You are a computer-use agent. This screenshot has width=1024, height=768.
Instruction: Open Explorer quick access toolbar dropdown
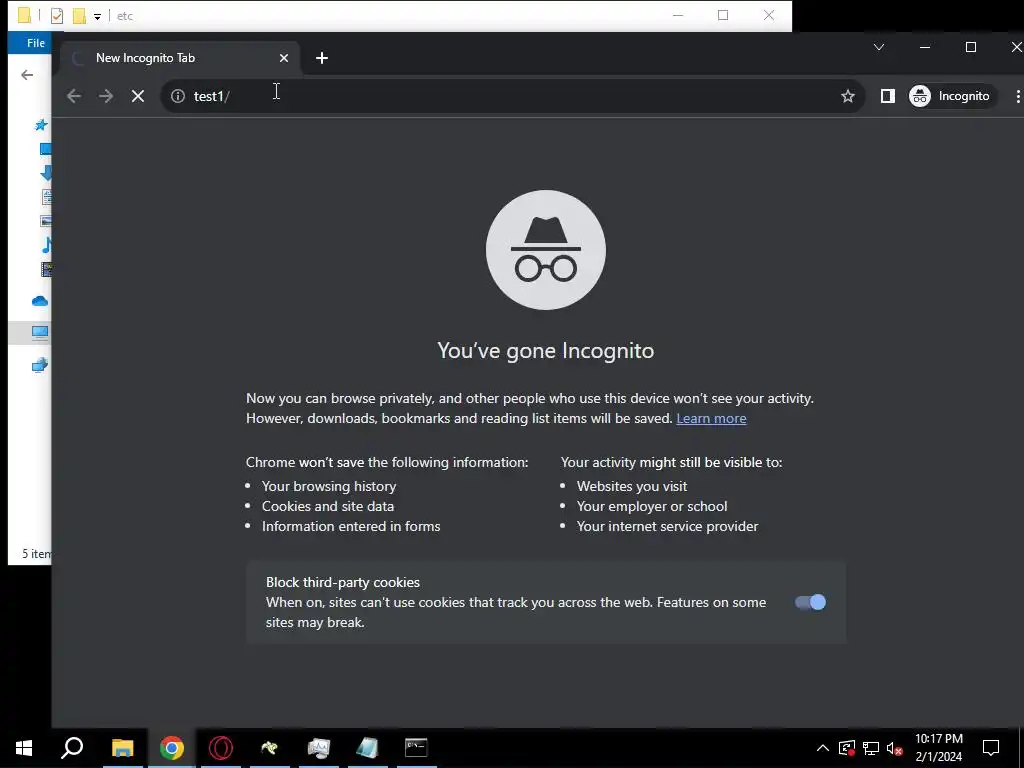point(97,16)
